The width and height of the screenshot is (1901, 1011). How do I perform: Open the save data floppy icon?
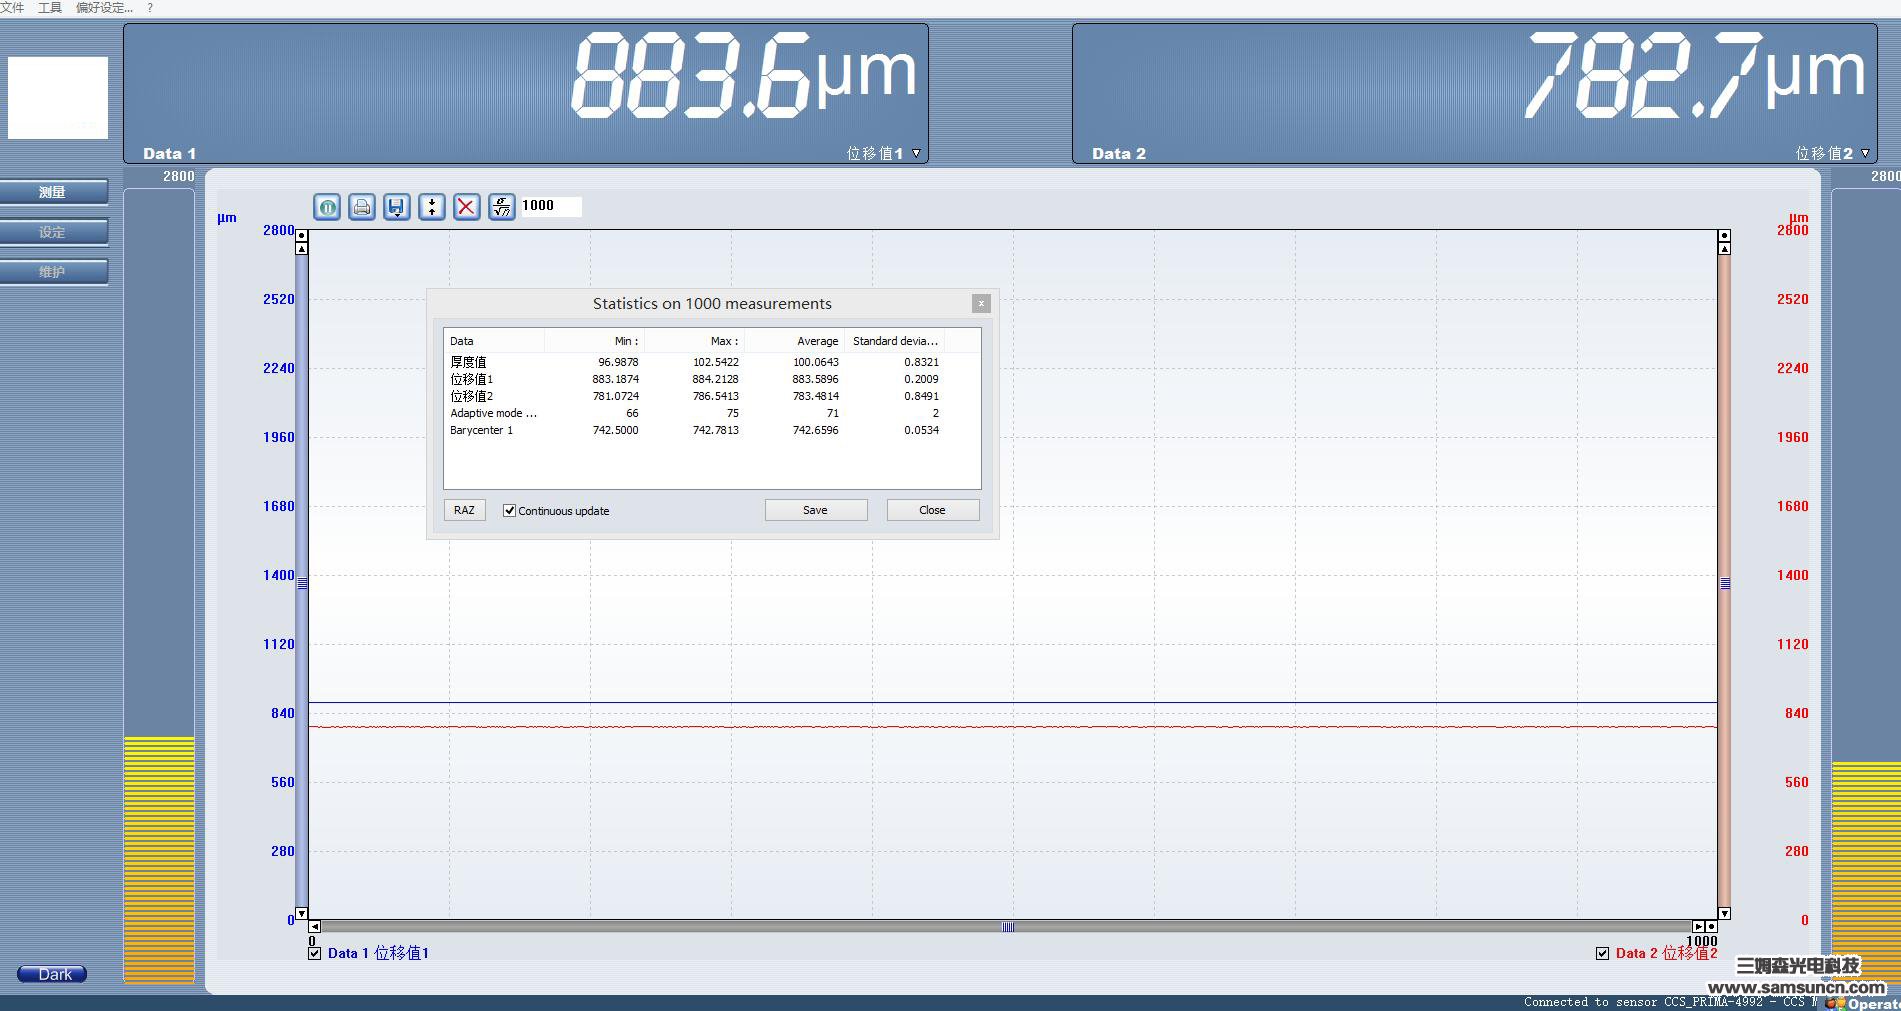point(397,207)
